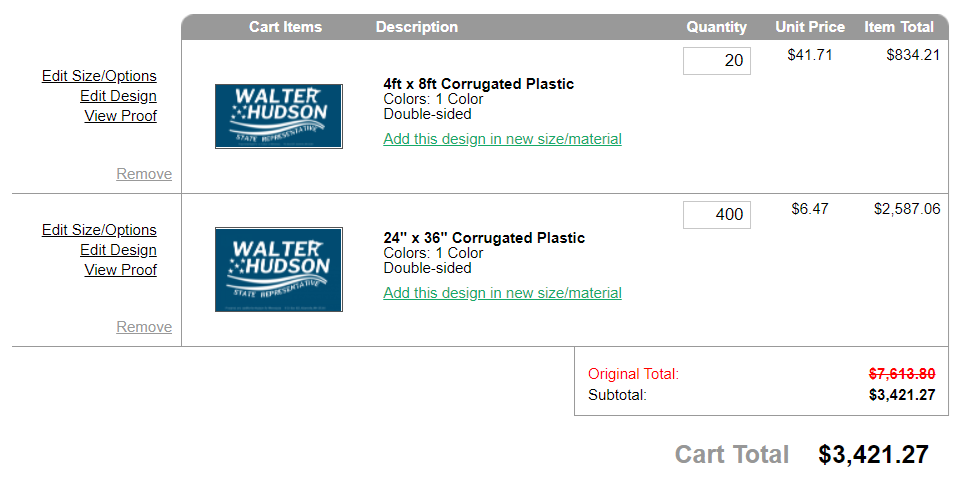Open Edit Size/Options for the 4ft x 8ft sign

tap(99, 76)
